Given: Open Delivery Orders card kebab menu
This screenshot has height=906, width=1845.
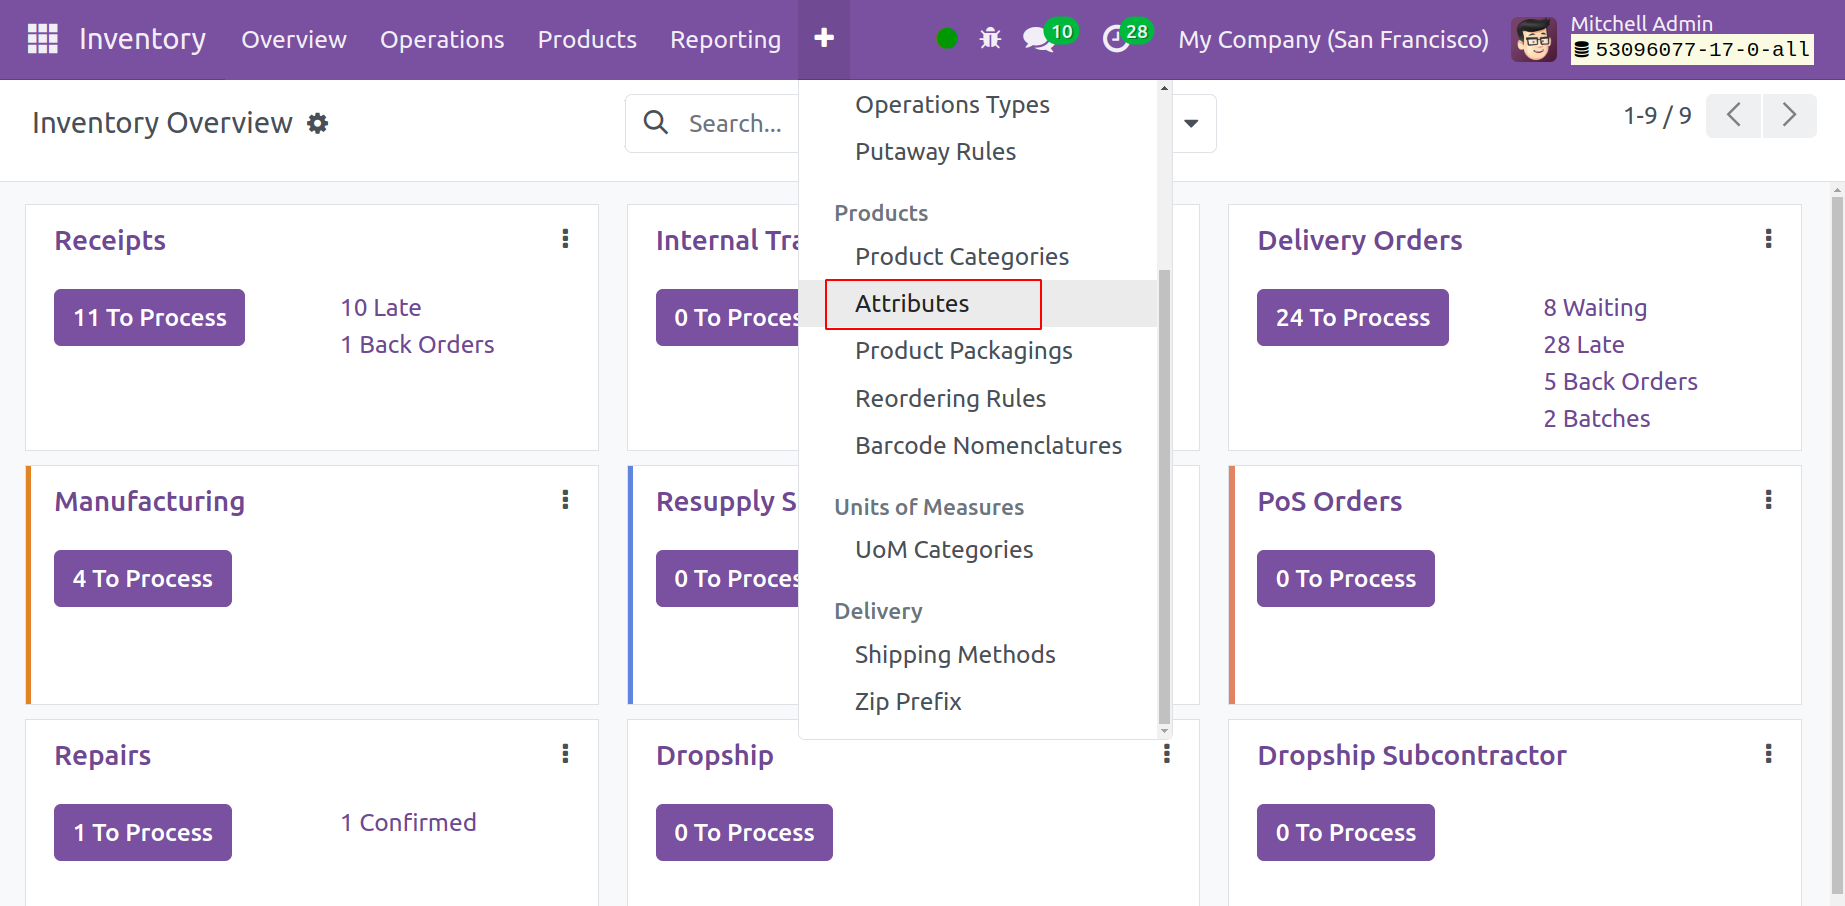Looking at the screenshot, I should (x=1768, y=239).
